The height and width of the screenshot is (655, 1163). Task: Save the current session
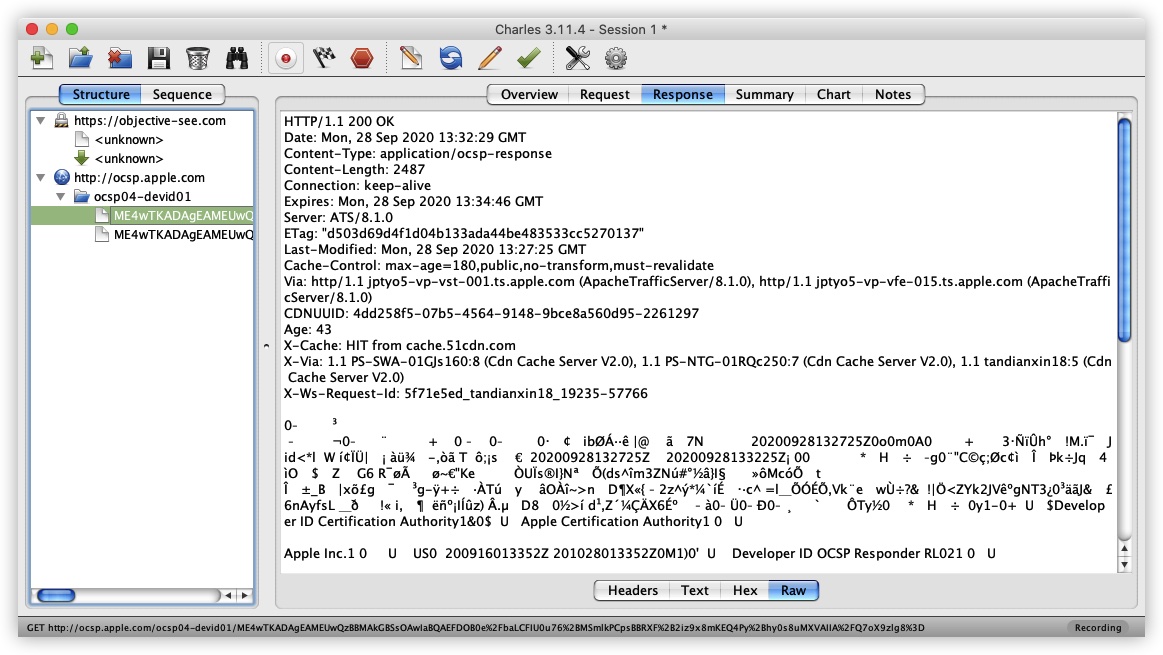[x=159, y=58]
